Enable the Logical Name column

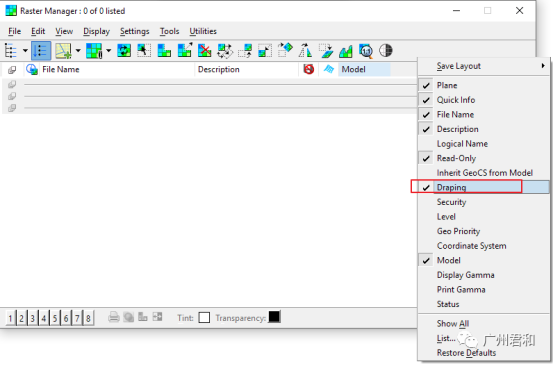[x=484, y=143]
